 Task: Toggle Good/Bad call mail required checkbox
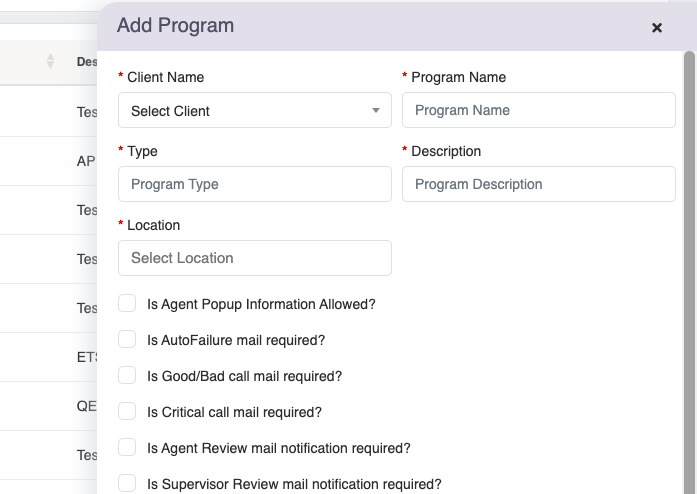coord(127,375)
